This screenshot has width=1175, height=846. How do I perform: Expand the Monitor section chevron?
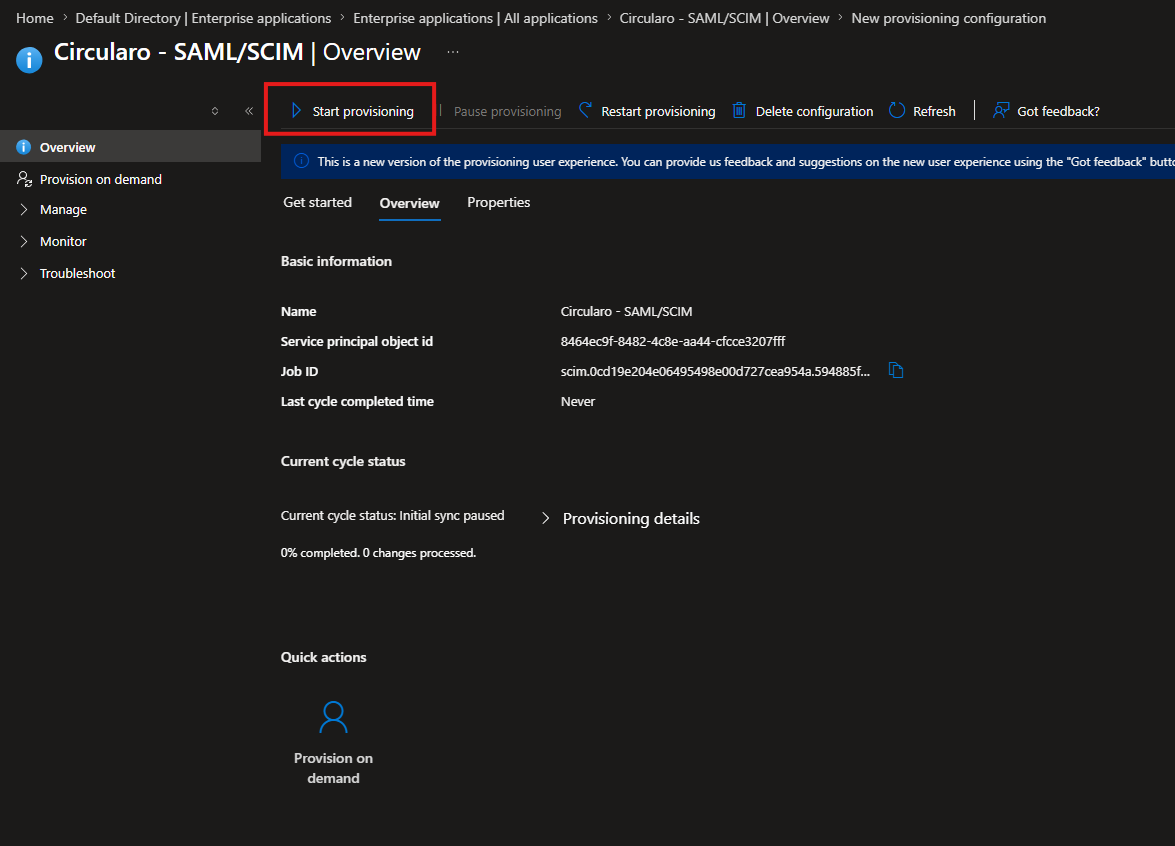(24, 241)
